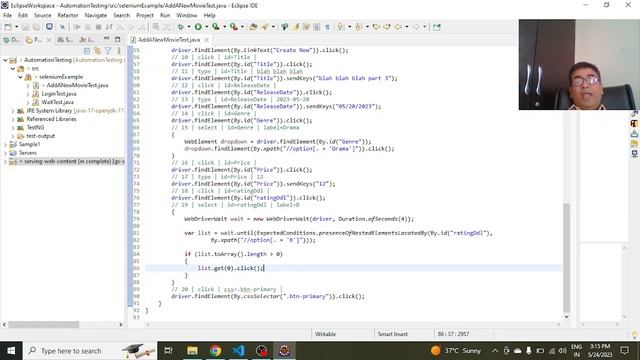Open Debug button dropdown arrow
The image size is (640, 360).
(188, 27)
